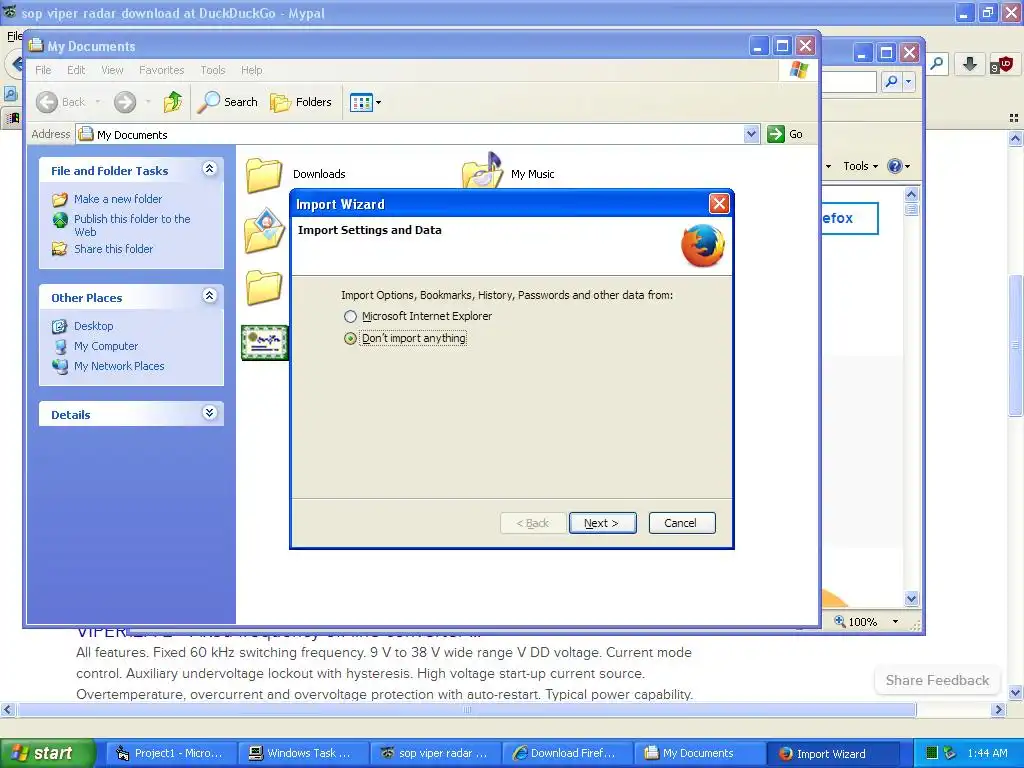
Task: Click Forward arrow in Explorer toolbar
Action: pos(125,102)
